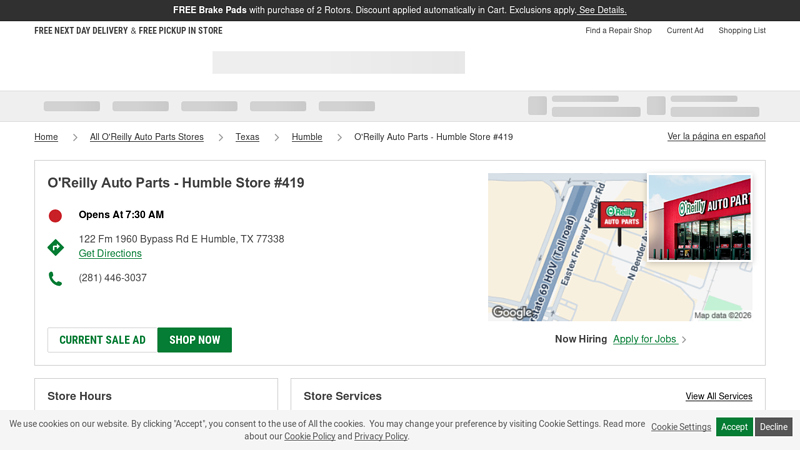
Task: Open Cookie Settings link
Action: (681, 427)
